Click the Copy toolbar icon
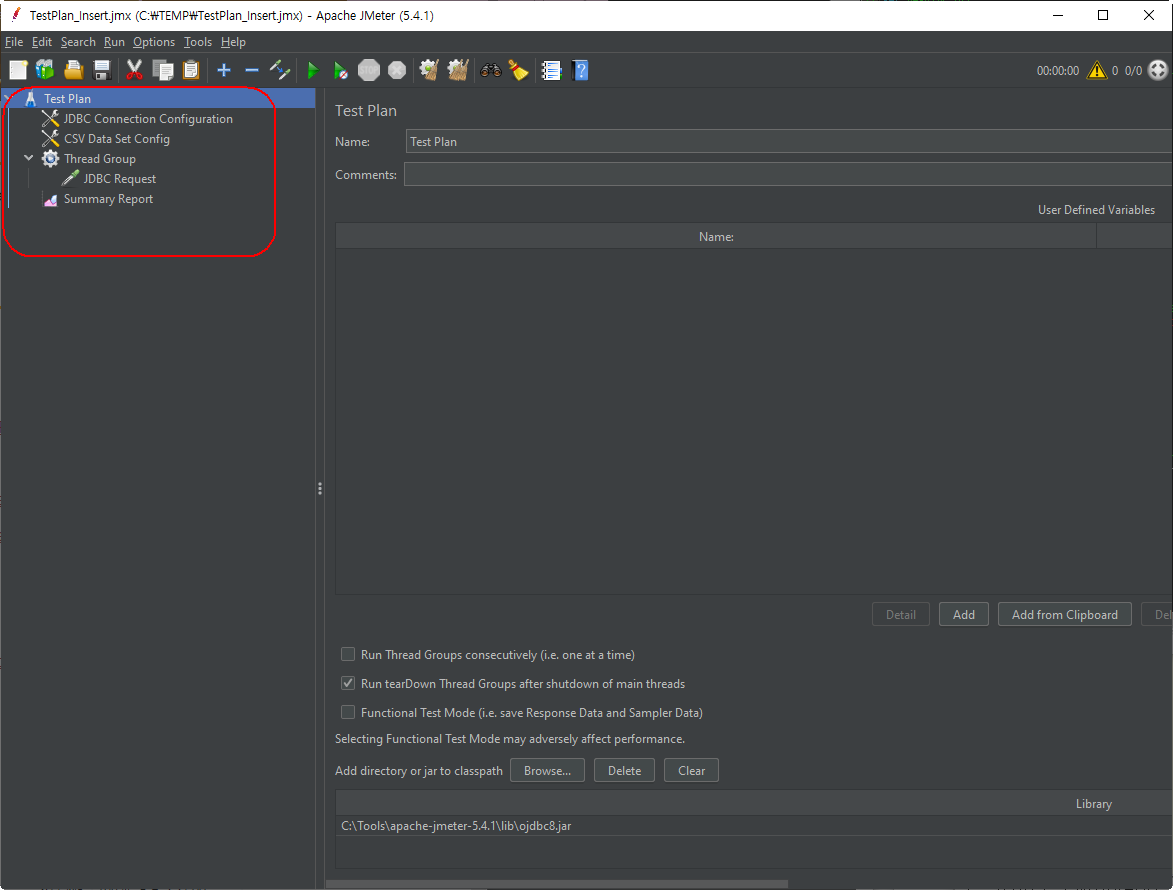This screenshot has height=890, width=1173. pos(162,70)
